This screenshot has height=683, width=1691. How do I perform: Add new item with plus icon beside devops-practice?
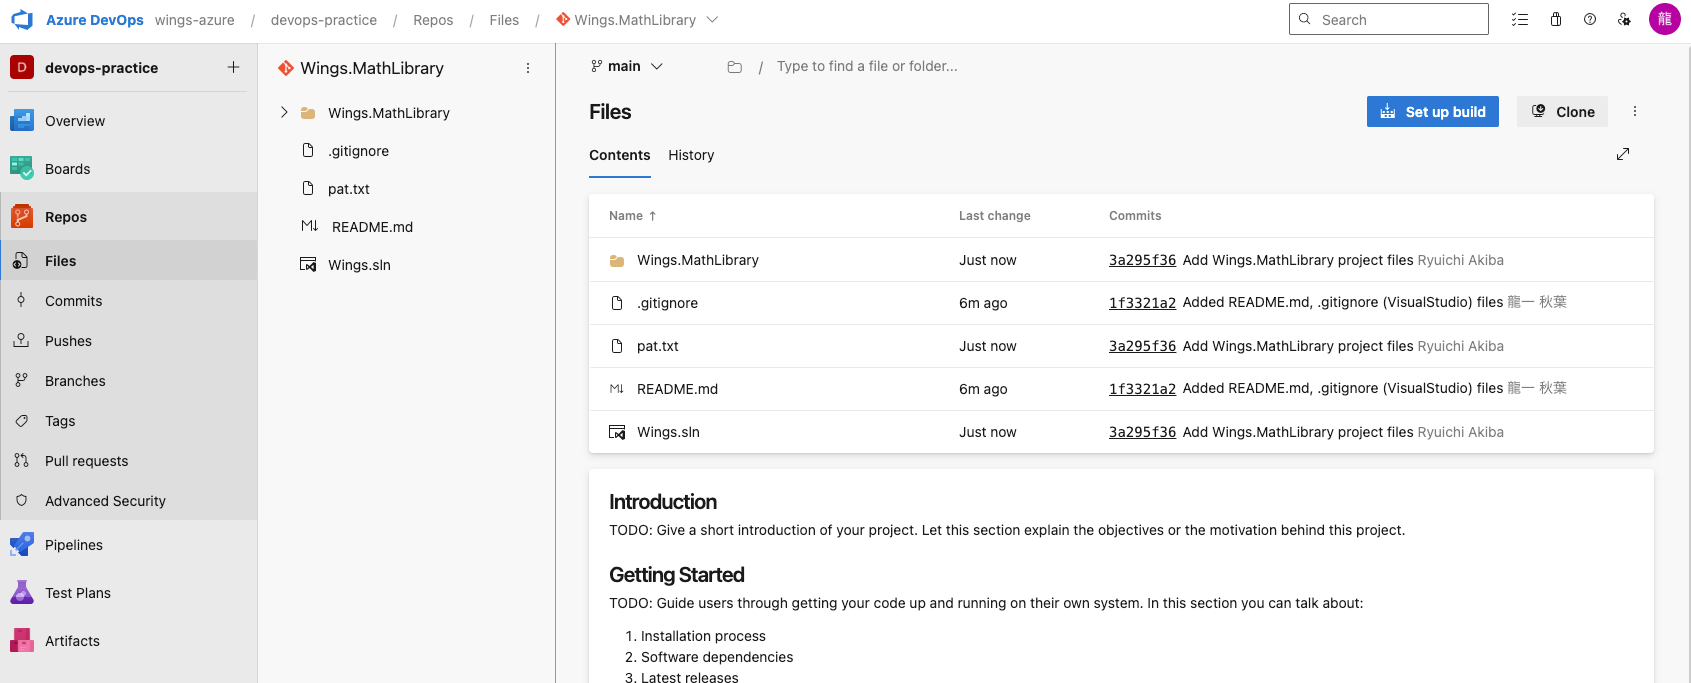click(233, 68)
